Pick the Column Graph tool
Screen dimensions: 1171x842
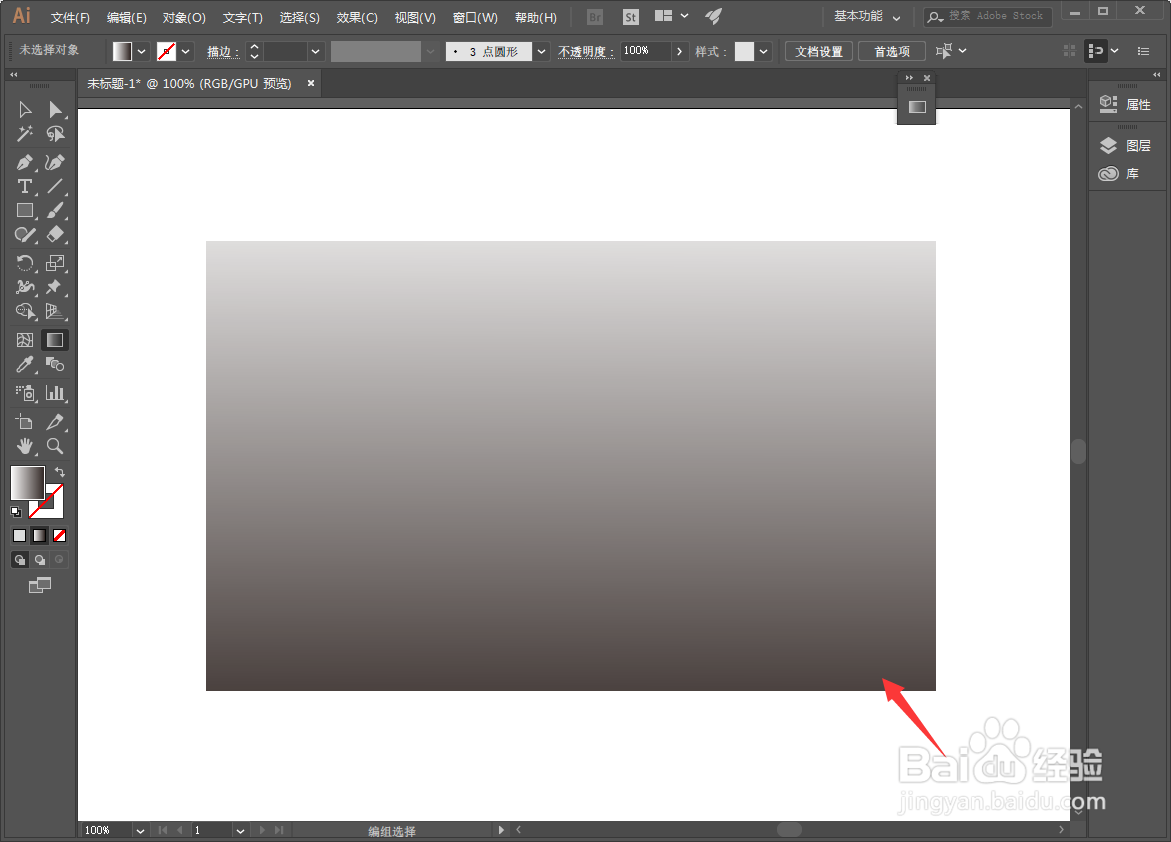click(55, 393)
